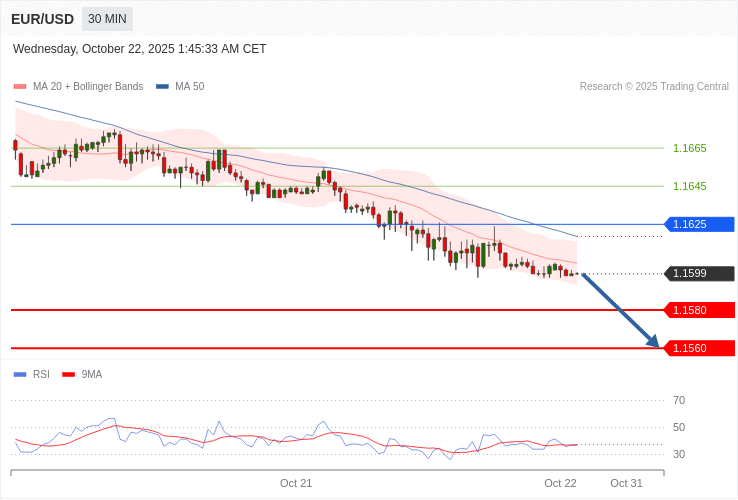This screenshot has height=500, width=738.
Task: Toggle the MA 50 legend label
Action: click(189, 87)
